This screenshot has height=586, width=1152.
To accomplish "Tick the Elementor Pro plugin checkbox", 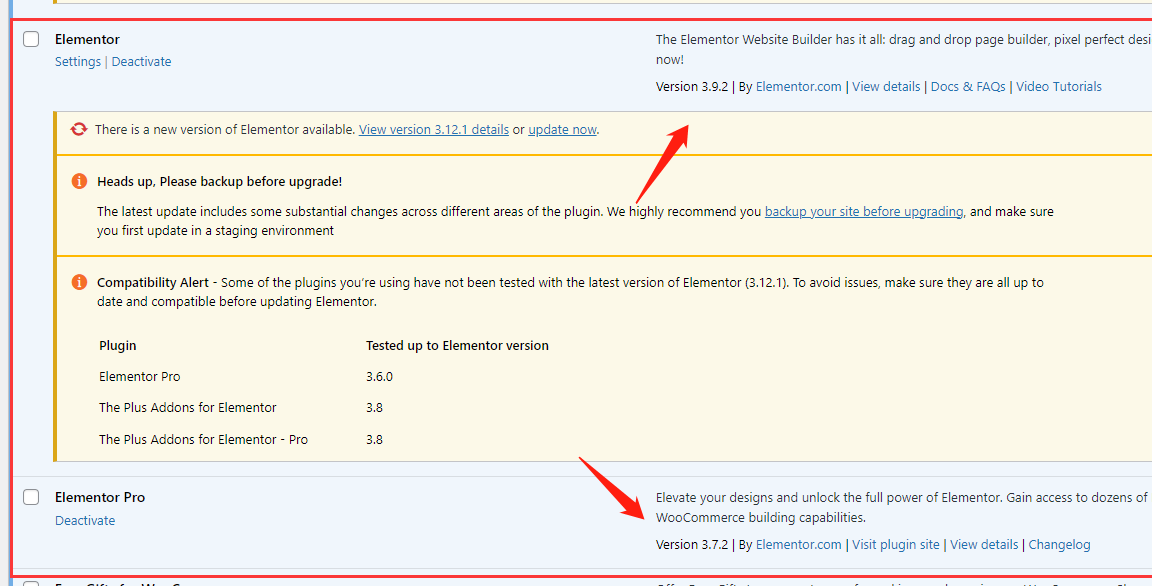I will 31,497.
